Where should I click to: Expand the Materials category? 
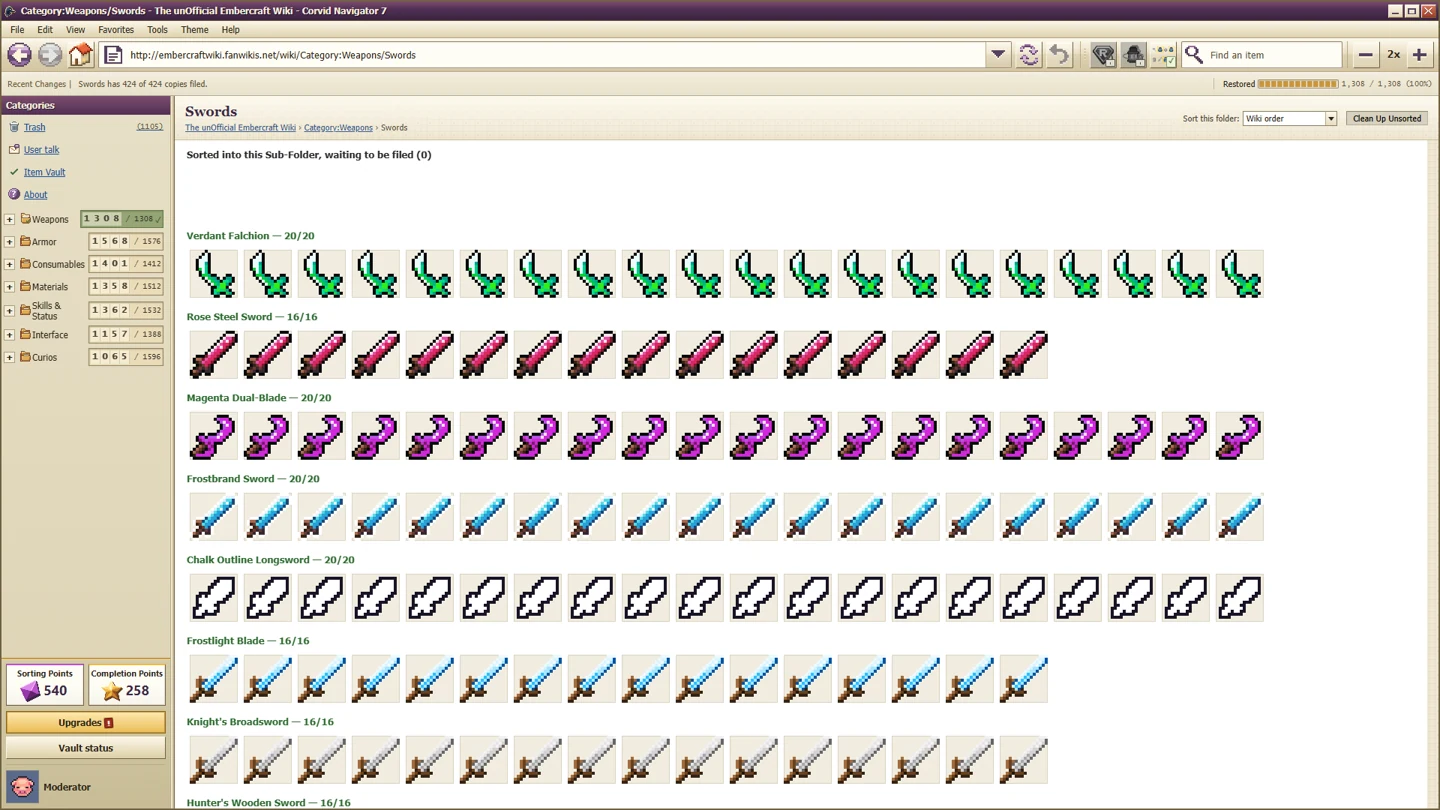[10, 287]
